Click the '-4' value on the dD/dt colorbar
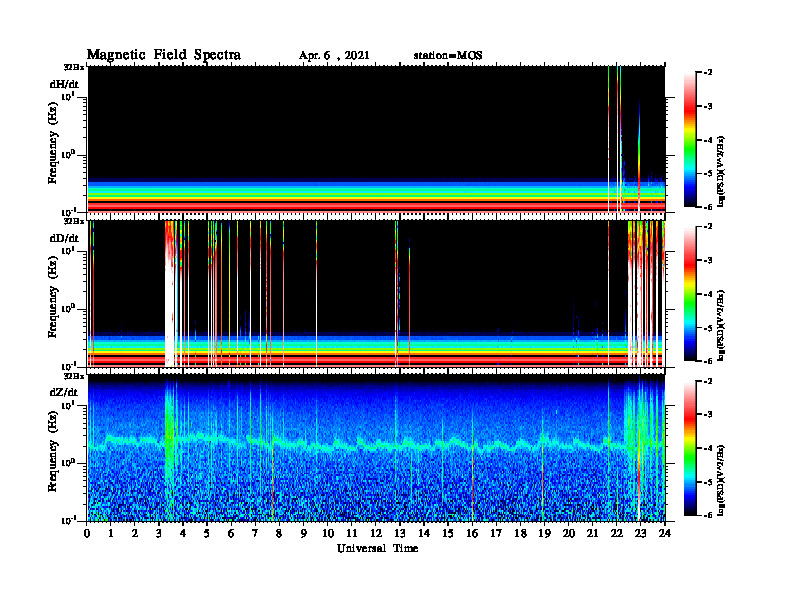The image size is (792, 612). pyautogui.click(x=708, y=294)
